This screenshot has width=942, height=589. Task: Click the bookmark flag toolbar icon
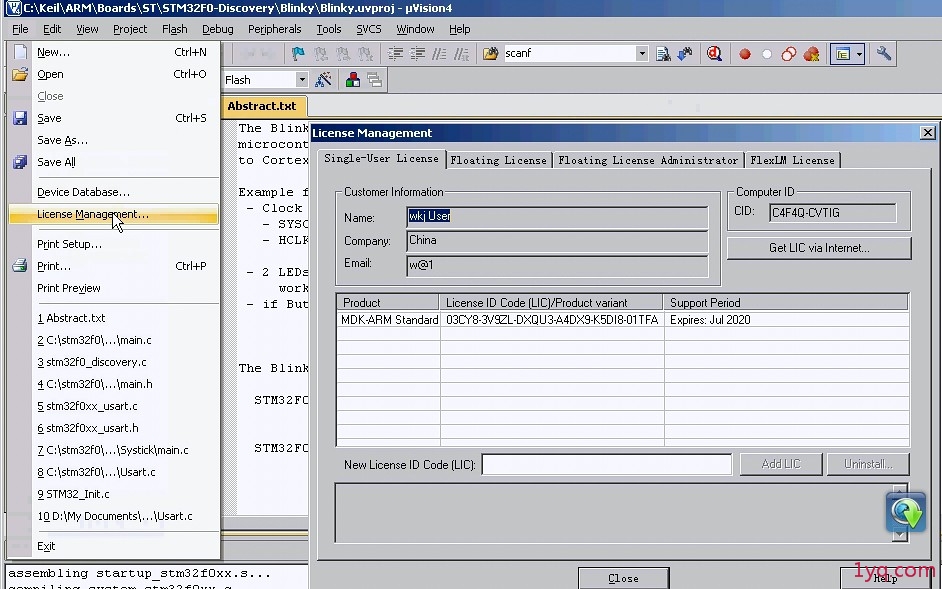pos(298,53)
